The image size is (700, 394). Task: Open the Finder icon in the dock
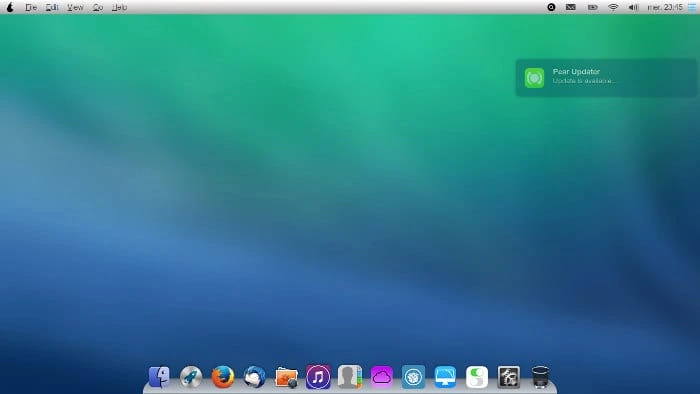[x=159, y=377]
